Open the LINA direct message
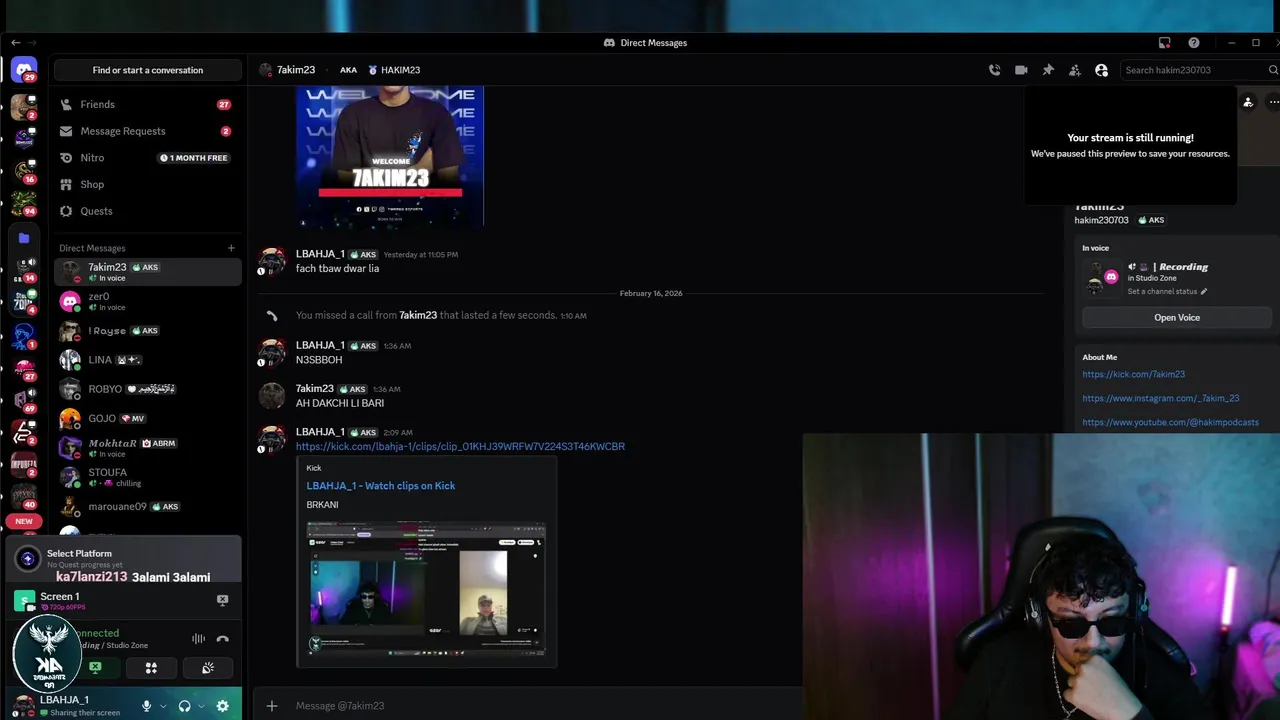 pos(148,360)
